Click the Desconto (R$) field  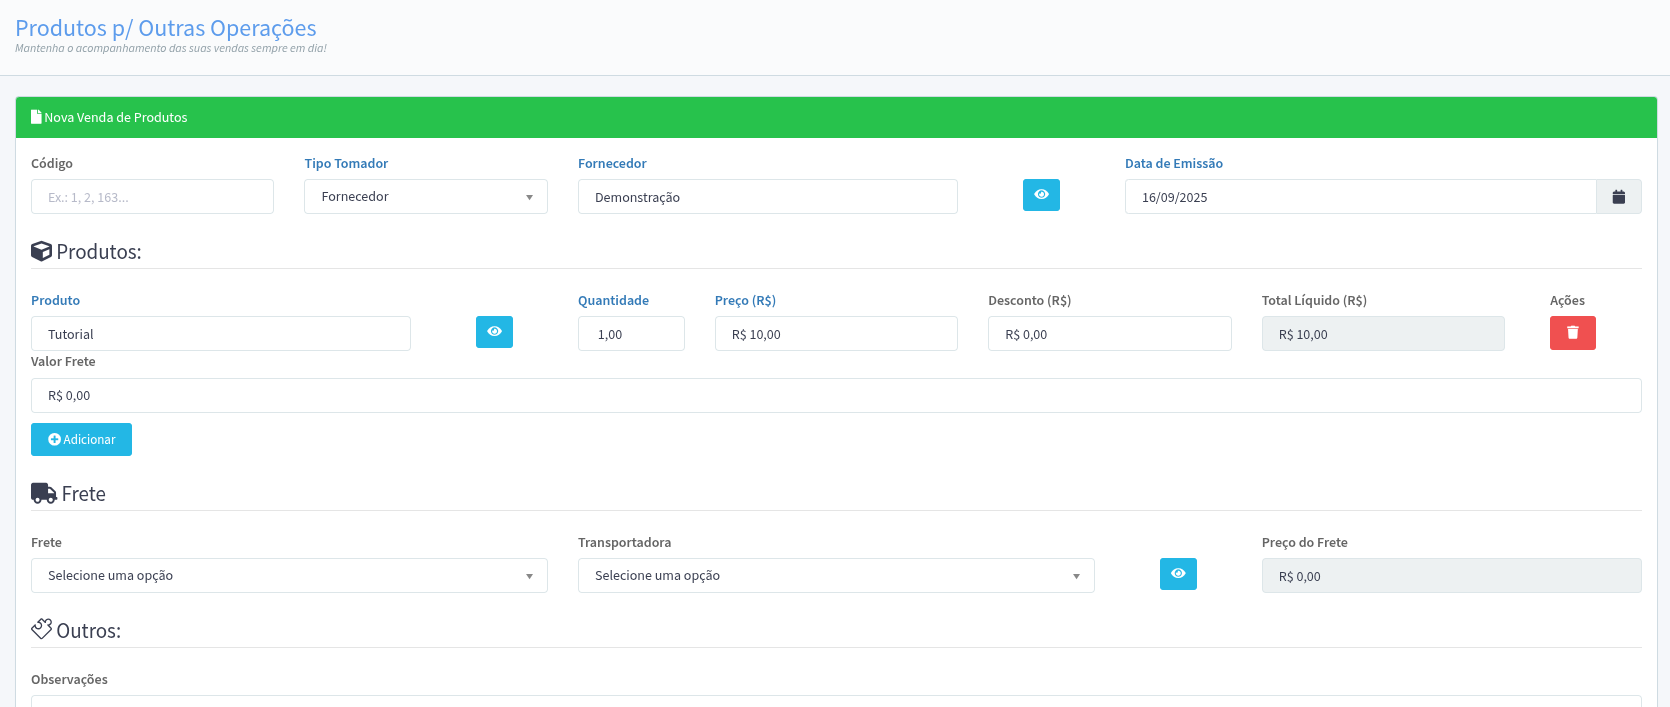pos(1109,334)
